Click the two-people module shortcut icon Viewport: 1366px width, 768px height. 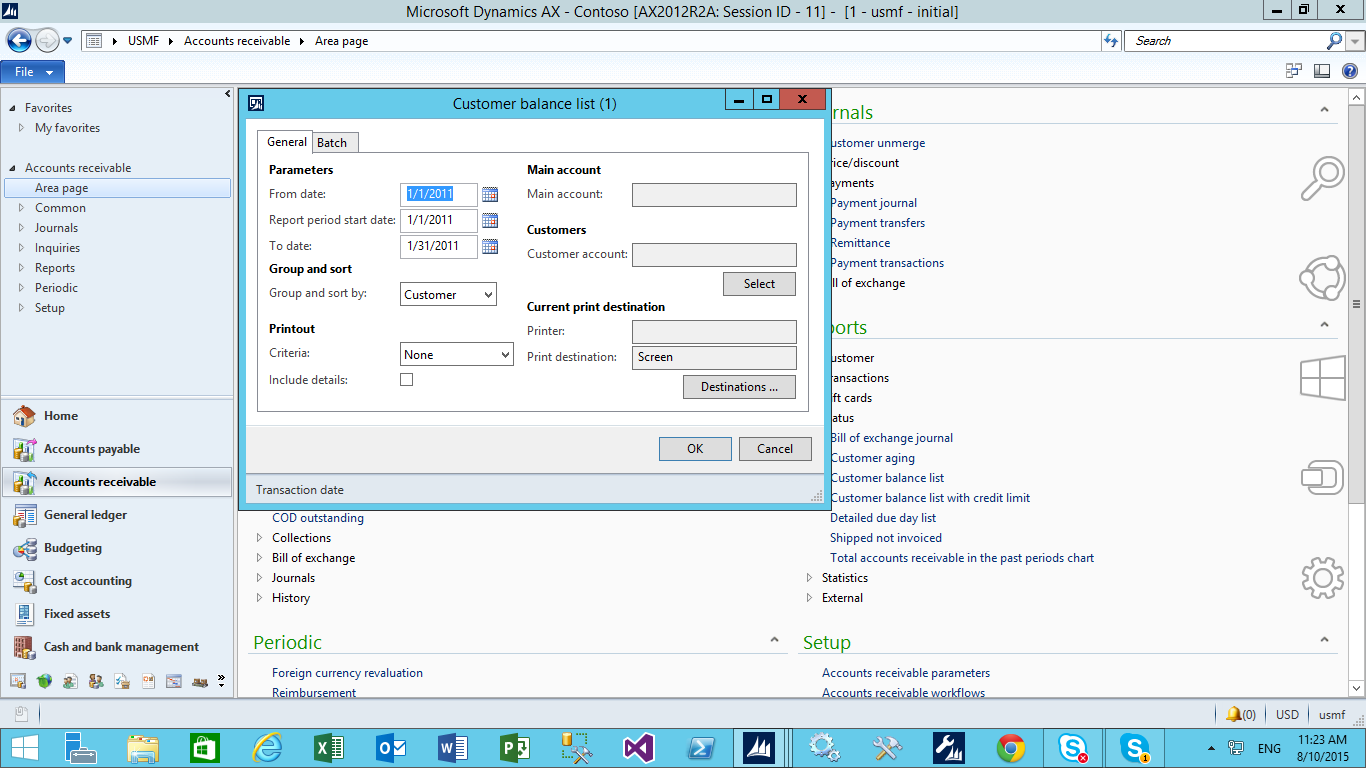[96, 681]
